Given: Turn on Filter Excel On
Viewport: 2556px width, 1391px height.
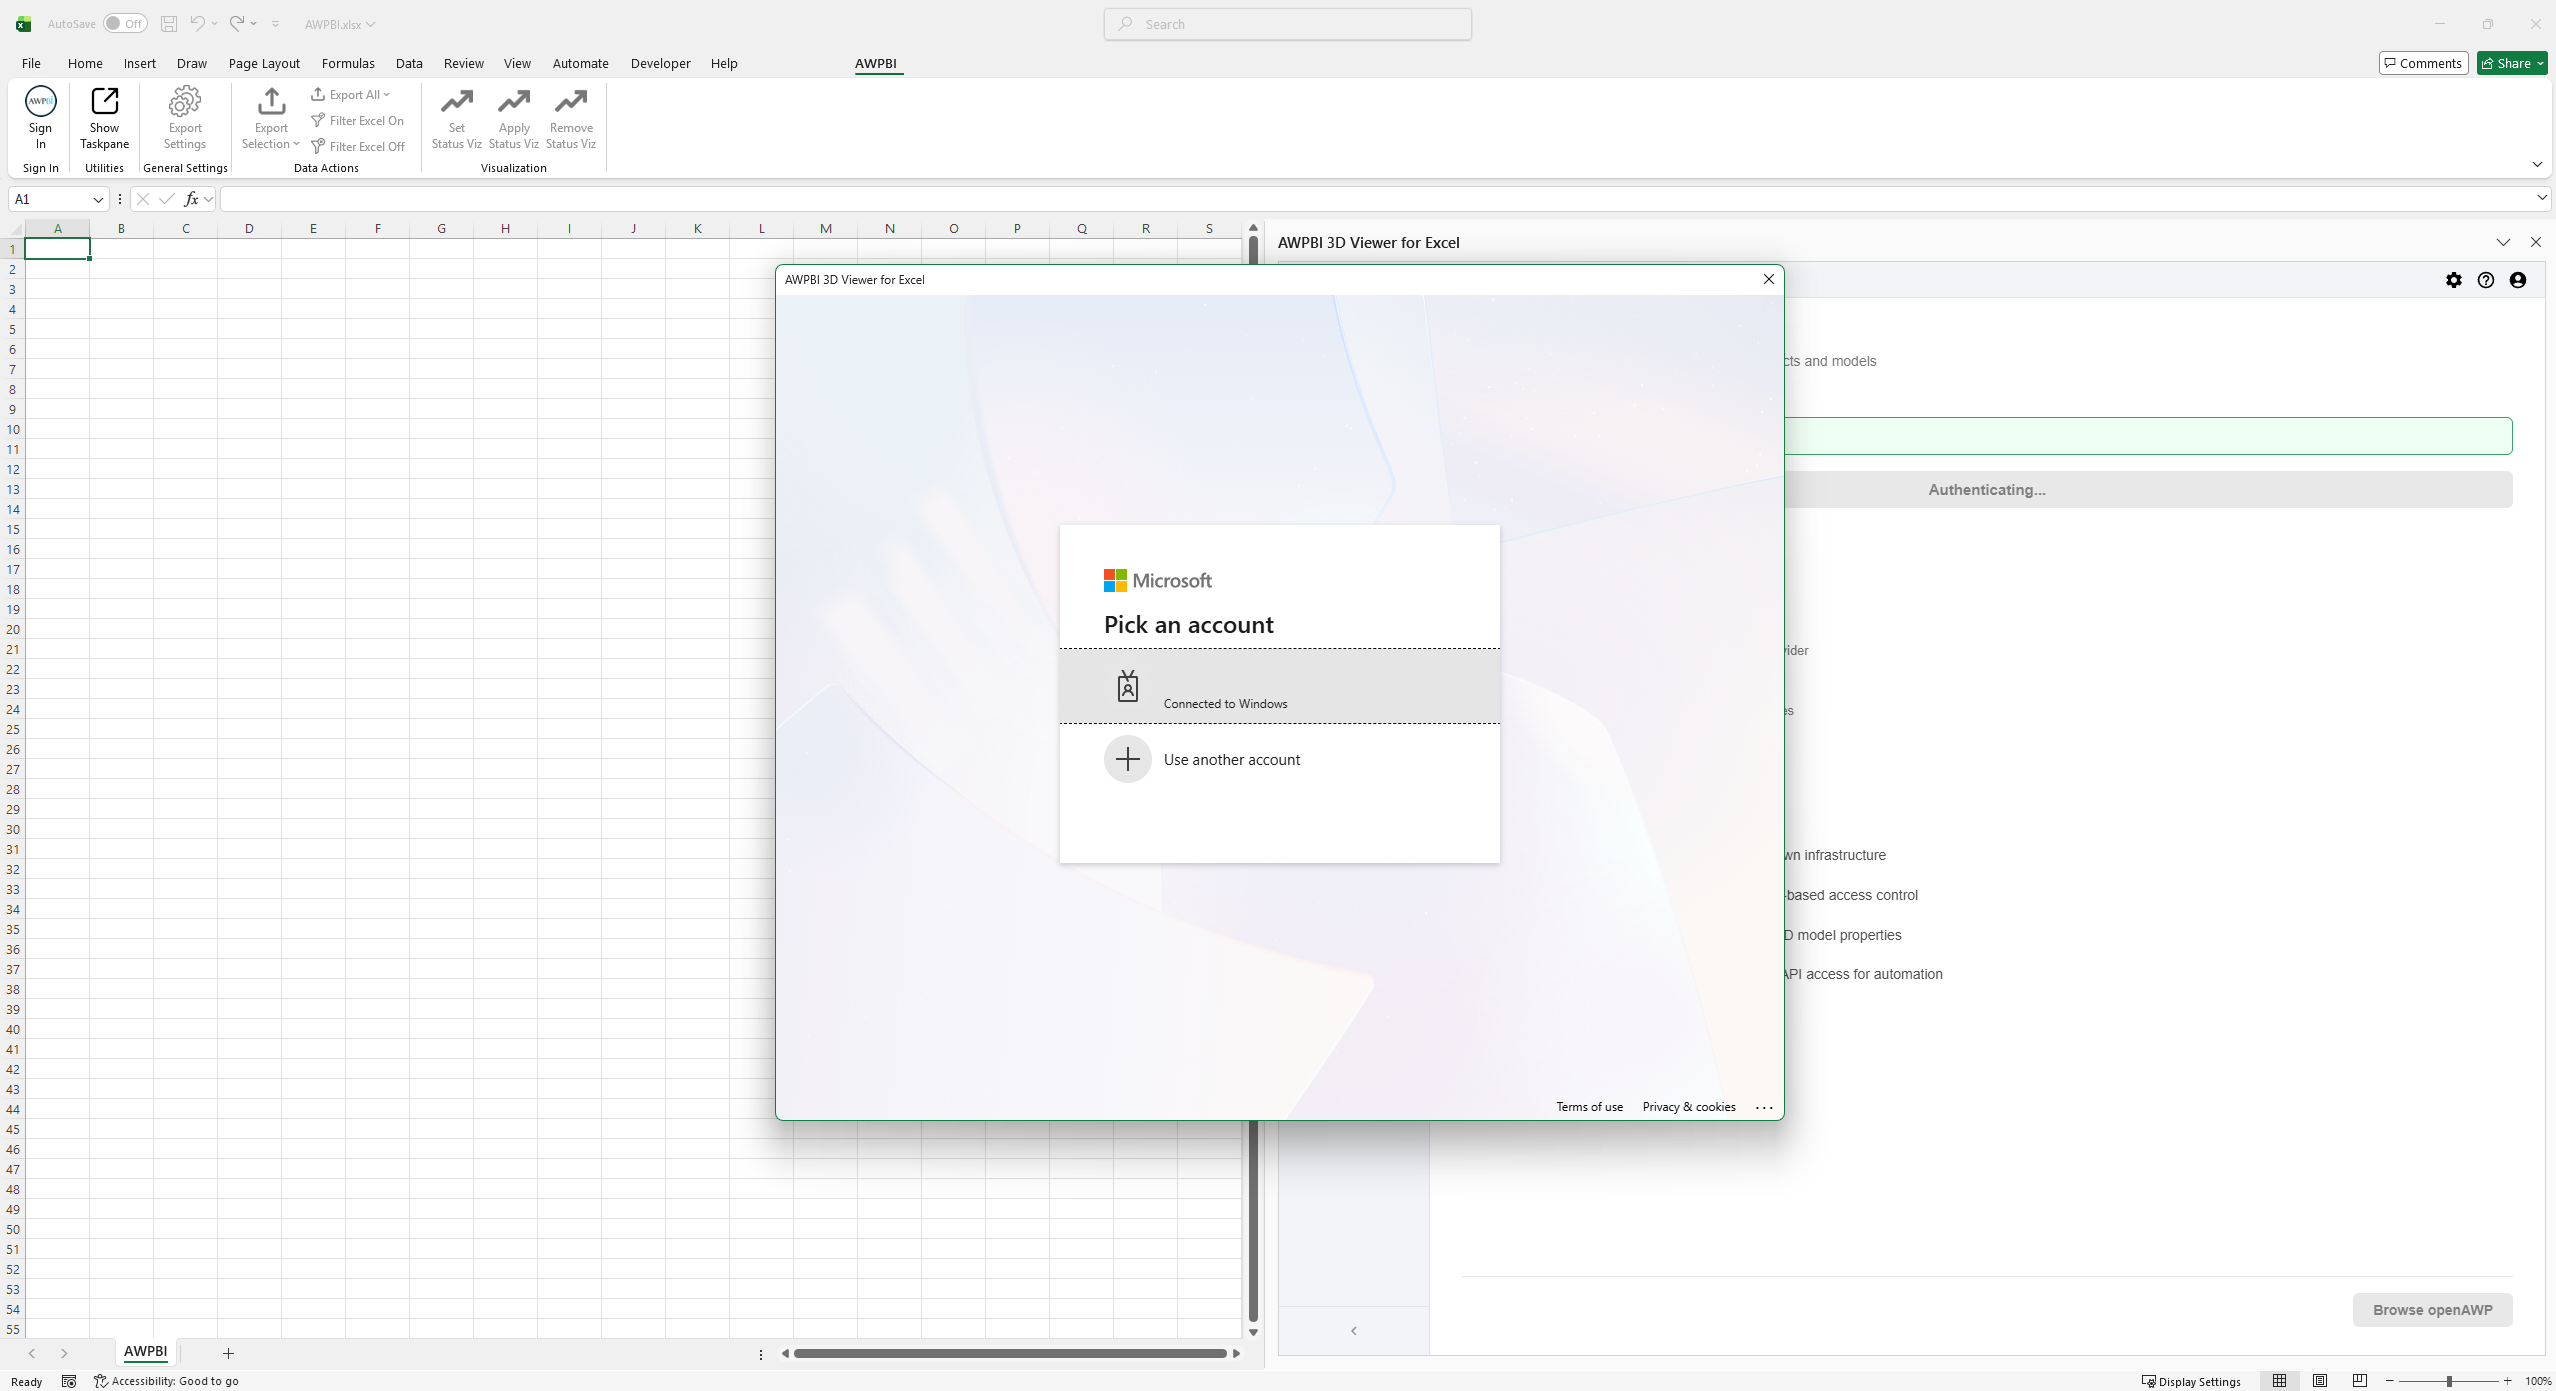Looking at the screenshot, I should (x=358, y=120).
